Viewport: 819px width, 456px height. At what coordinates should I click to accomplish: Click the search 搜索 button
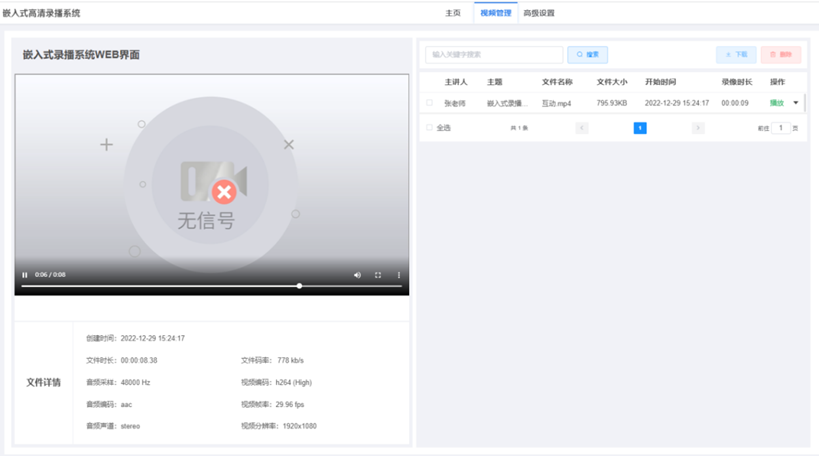point(588,55)
